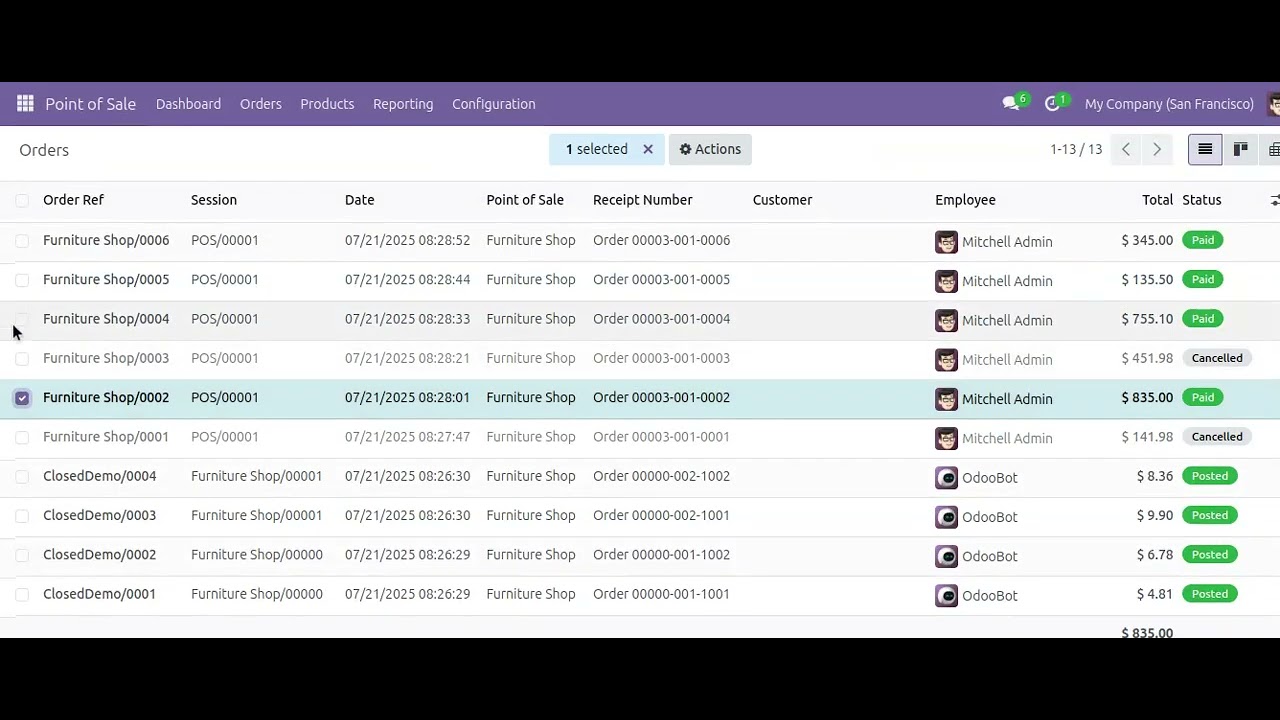Toggle select-all checkbox in header
1280x720 pixels.
pyautogui.click(x=22, y=200)
